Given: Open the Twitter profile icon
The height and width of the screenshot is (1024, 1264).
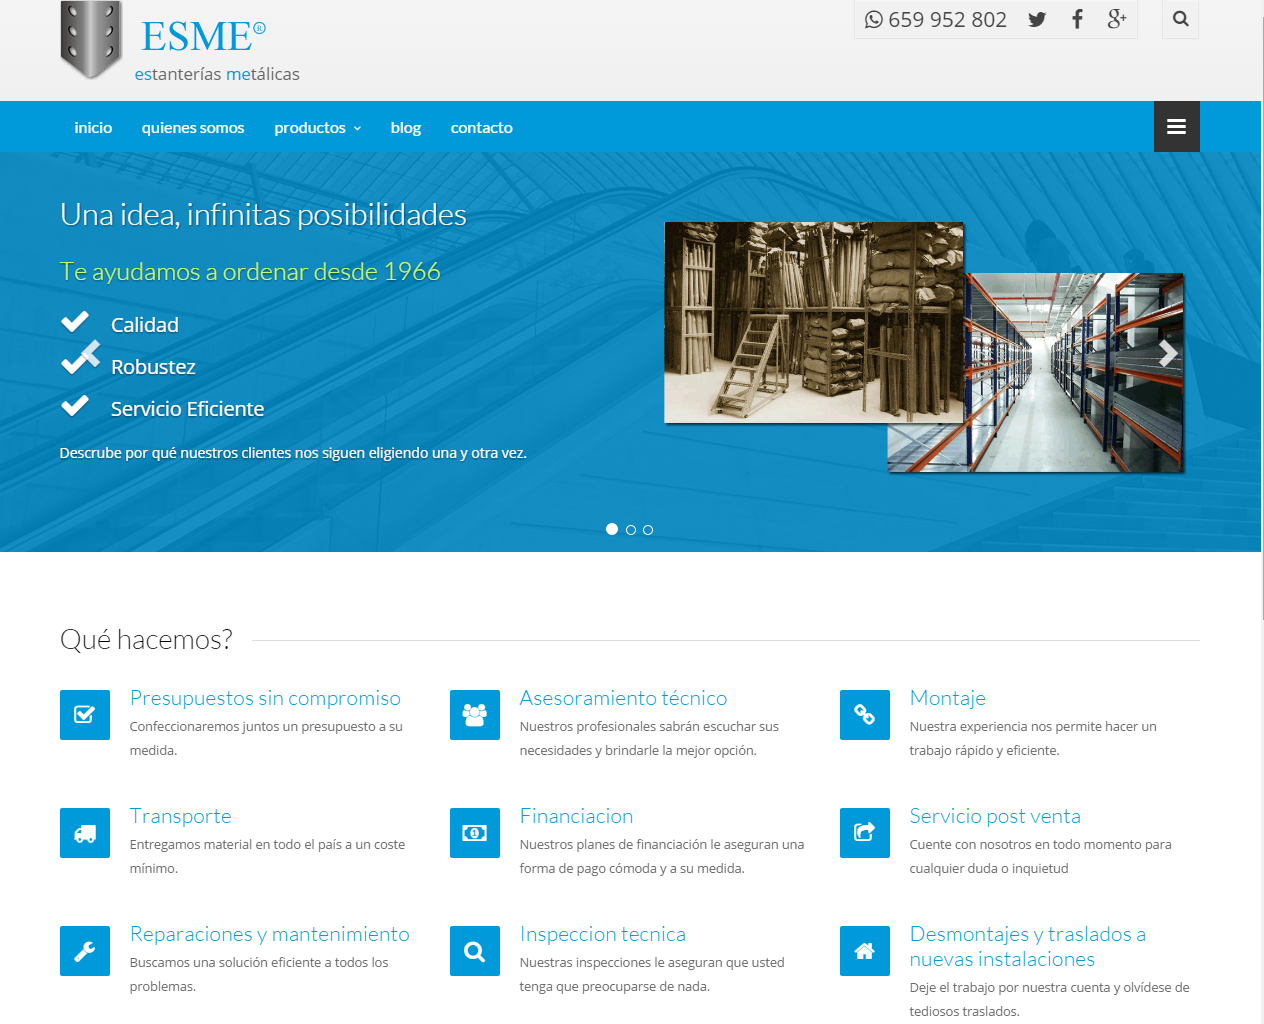Looking at the screenshot, I should (x=1037, y=20).
